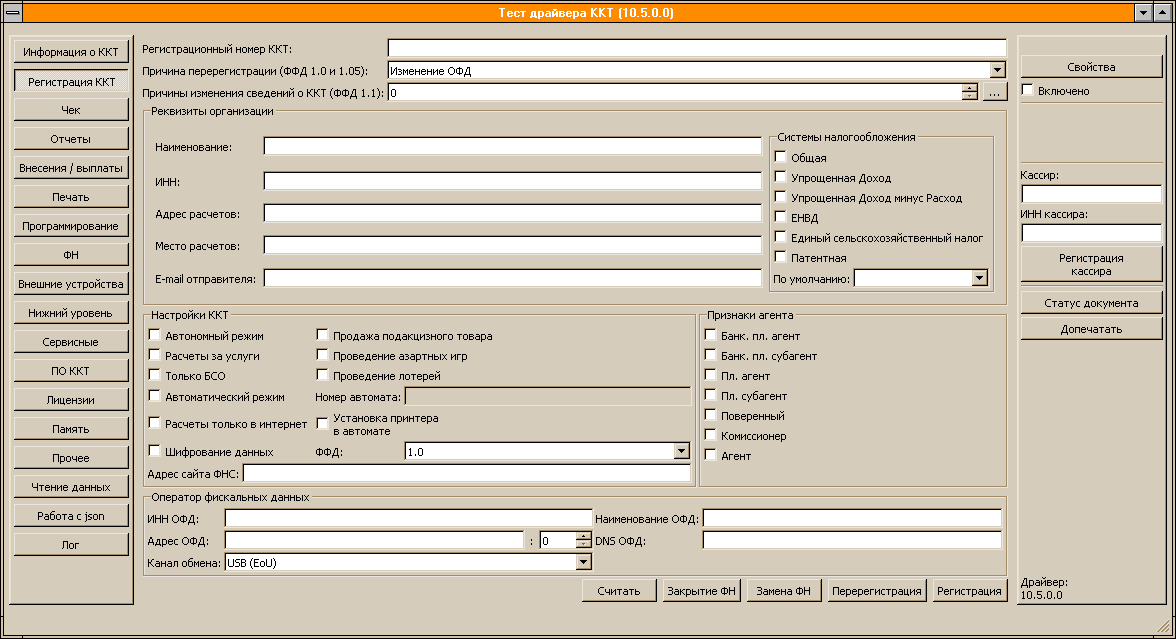The width and height of the screenshot is (1176, 639).
Task: Go to the Работа с json section
Action: pyautogui.click(x=71, y=516)
